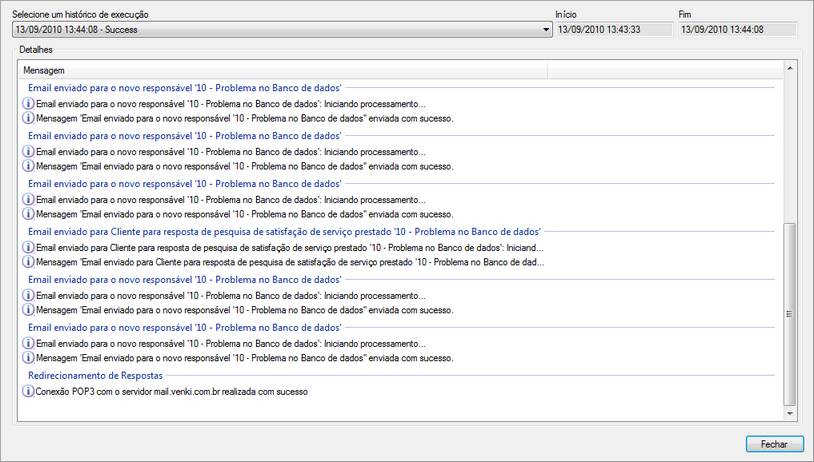Click the Início date field
The height and width of the screenshot is (462, 814).
coord(614,30)
